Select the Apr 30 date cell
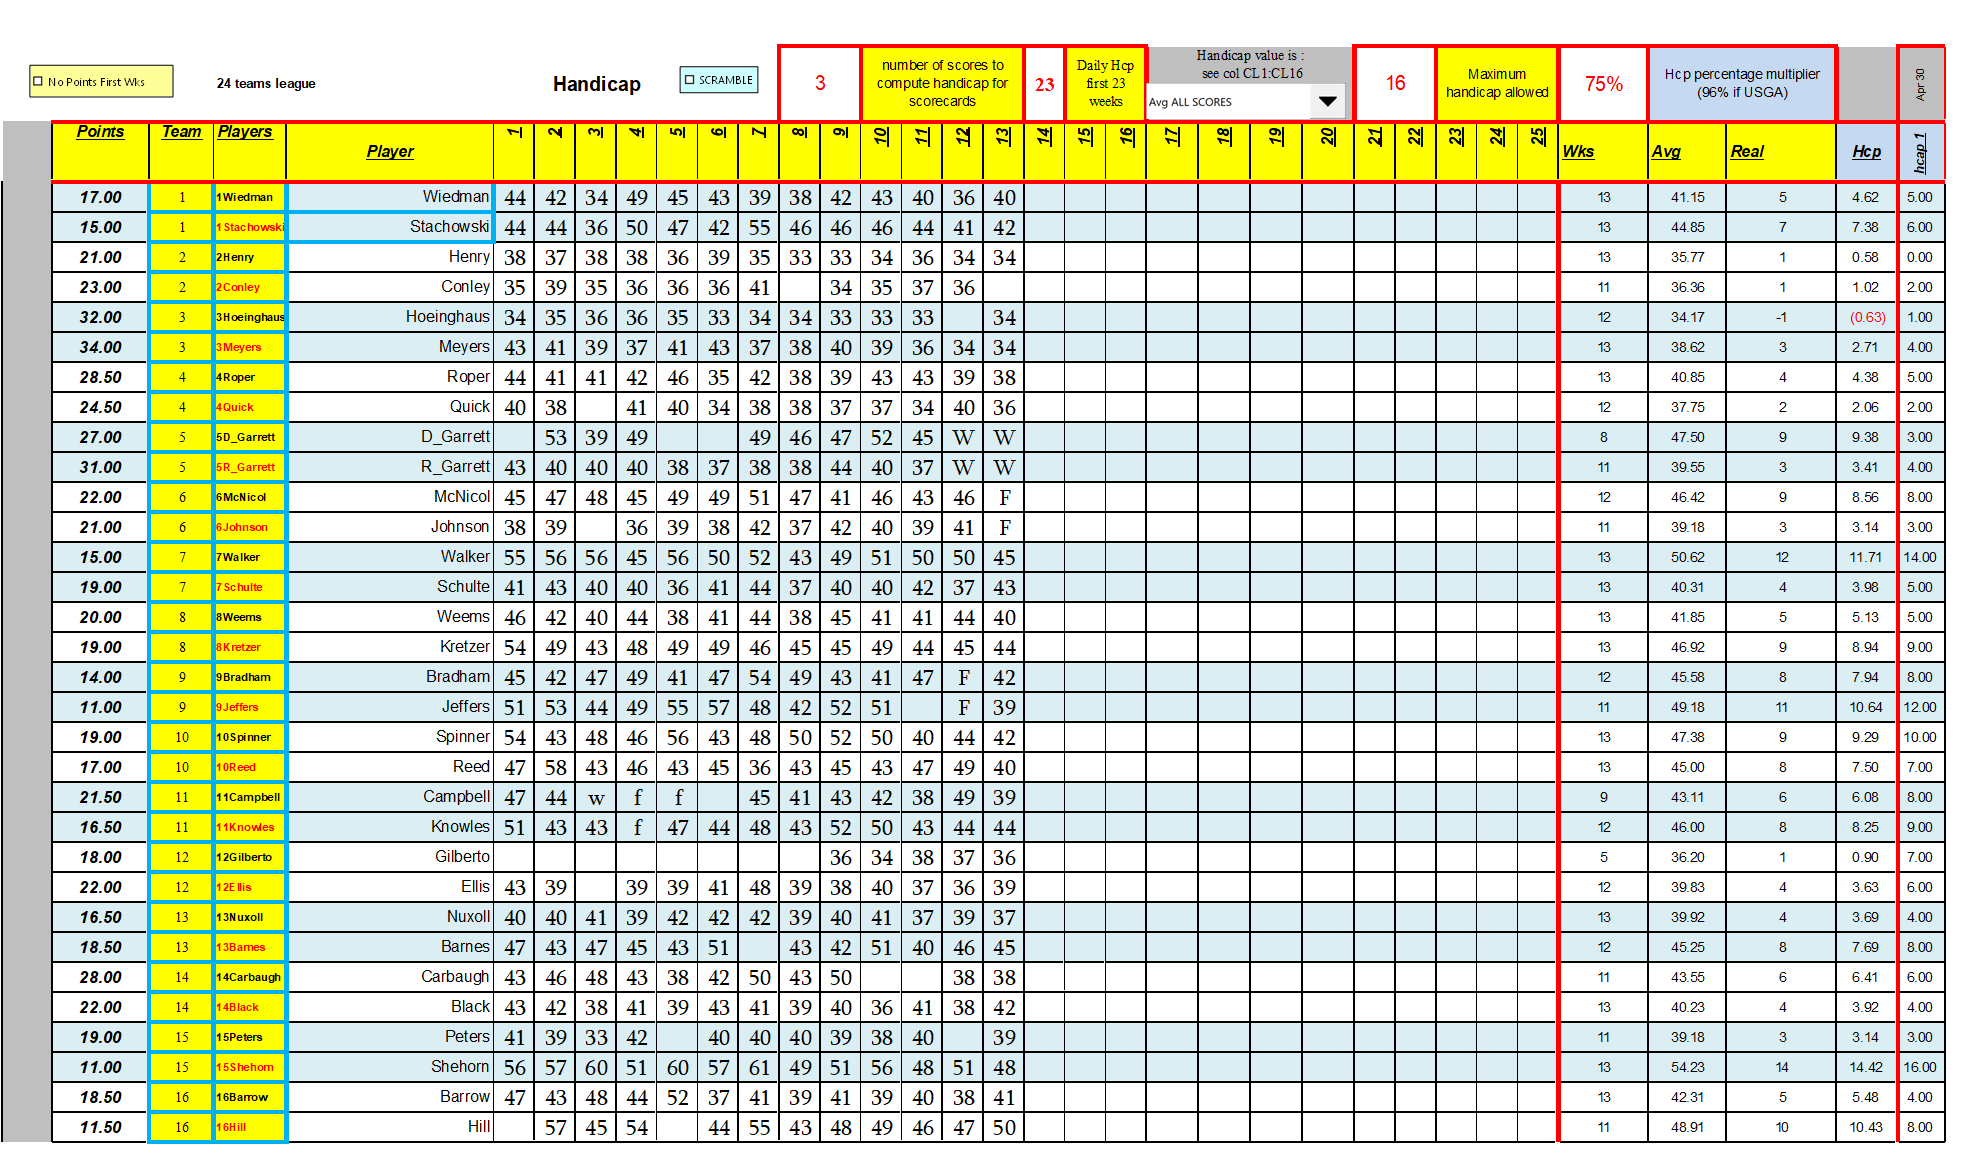Viewport: 1983px width, 1164px height. click(x=1920, y=84)
